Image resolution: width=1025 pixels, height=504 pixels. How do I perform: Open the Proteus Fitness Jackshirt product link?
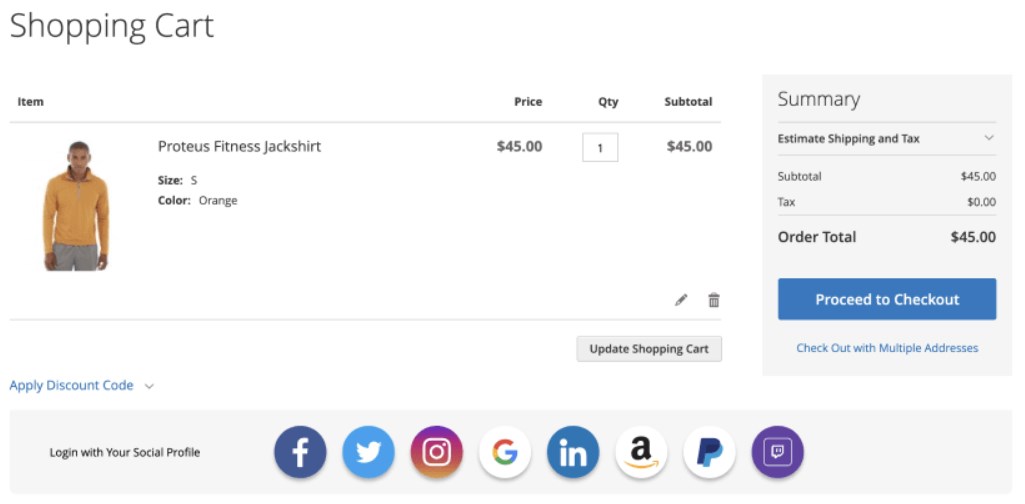[x=239, y=146]
